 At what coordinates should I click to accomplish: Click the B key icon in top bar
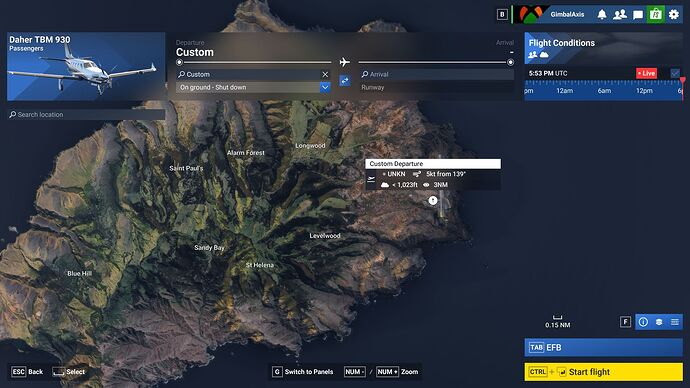[x=502, y=15]
